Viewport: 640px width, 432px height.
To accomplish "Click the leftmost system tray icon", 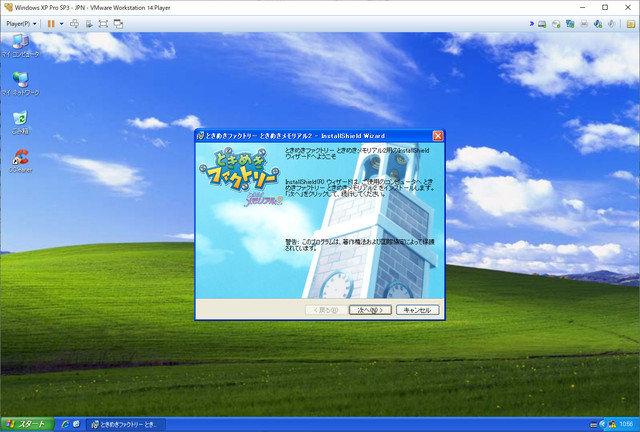I will point(594,425).
